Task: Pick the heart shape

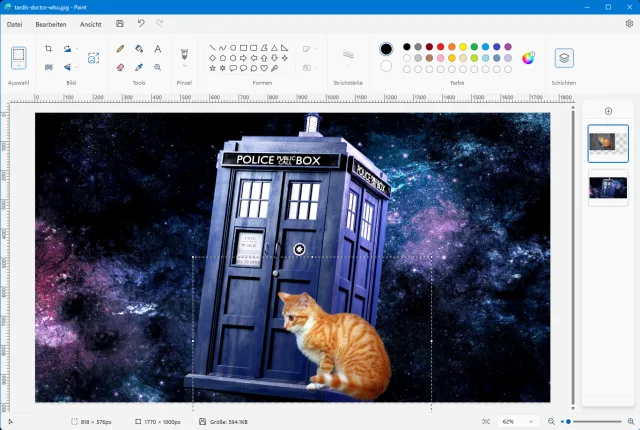Action: 264,68
